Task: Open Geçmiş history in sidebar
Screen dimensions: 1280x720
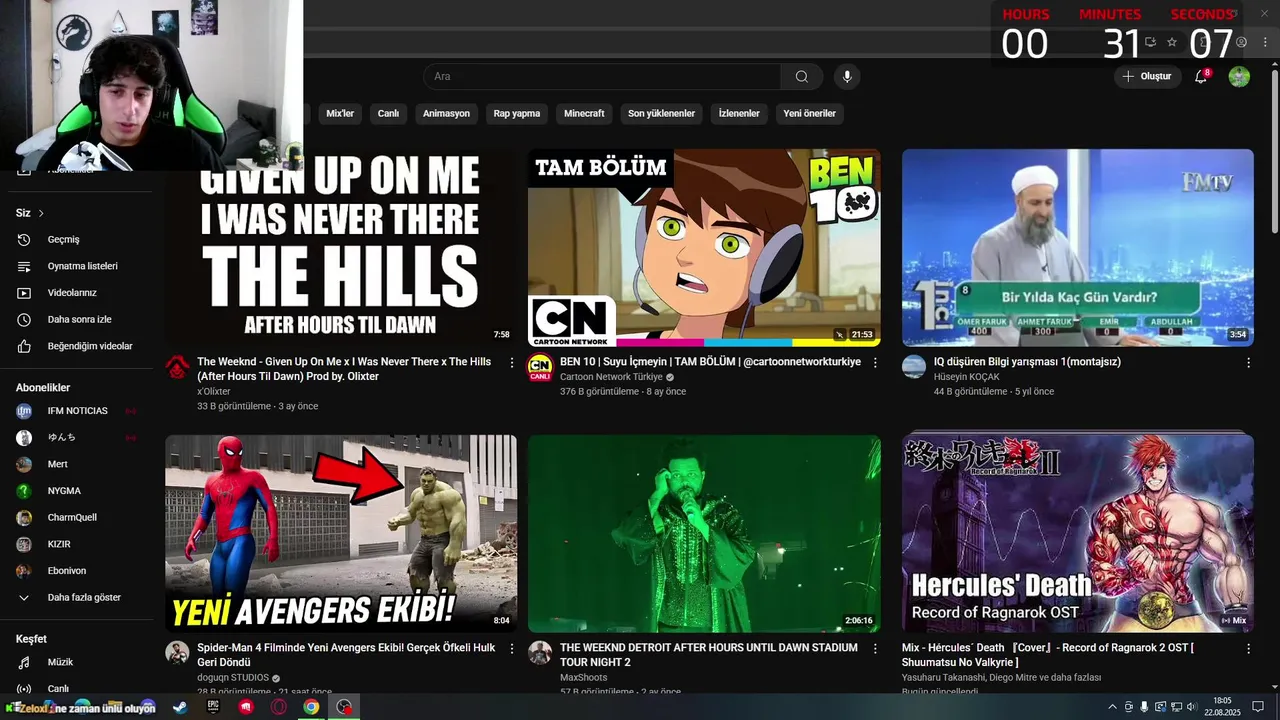Action: pyautogui.click(x=80, y=240)
